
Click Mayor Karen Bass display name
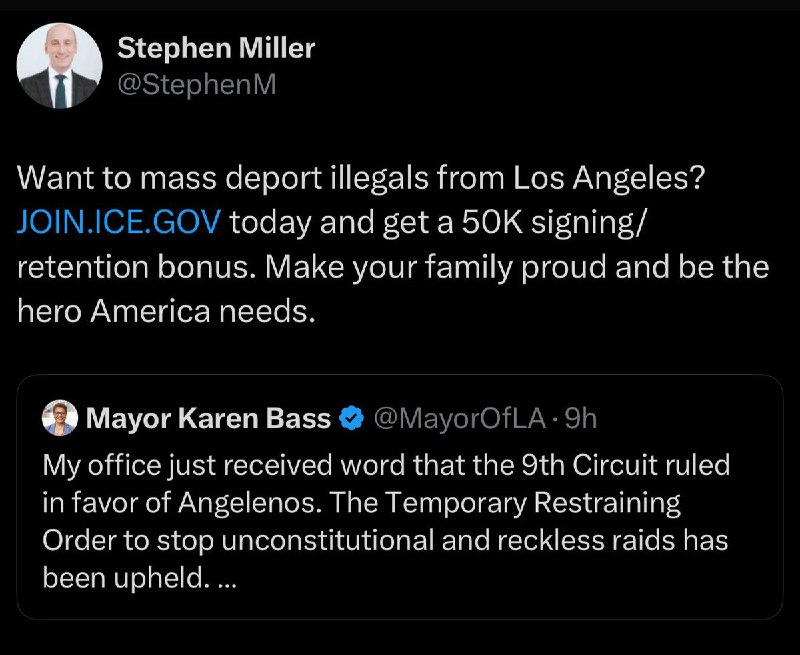208,418
